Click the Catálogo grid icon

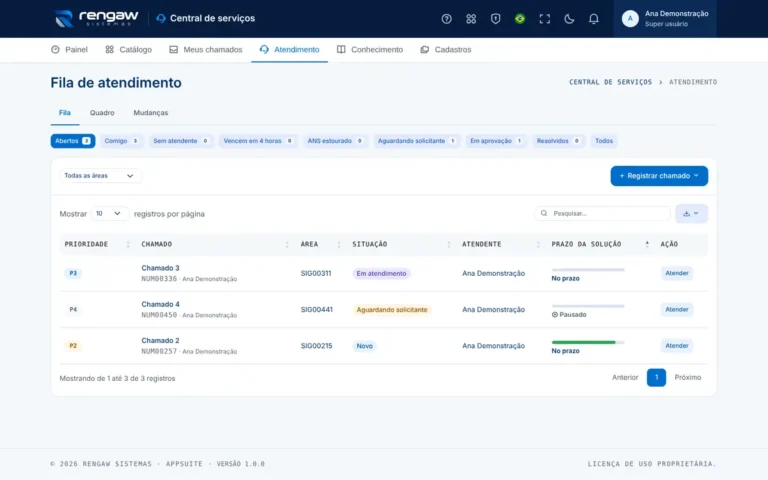pyautogui.click(x=109, y=49)
